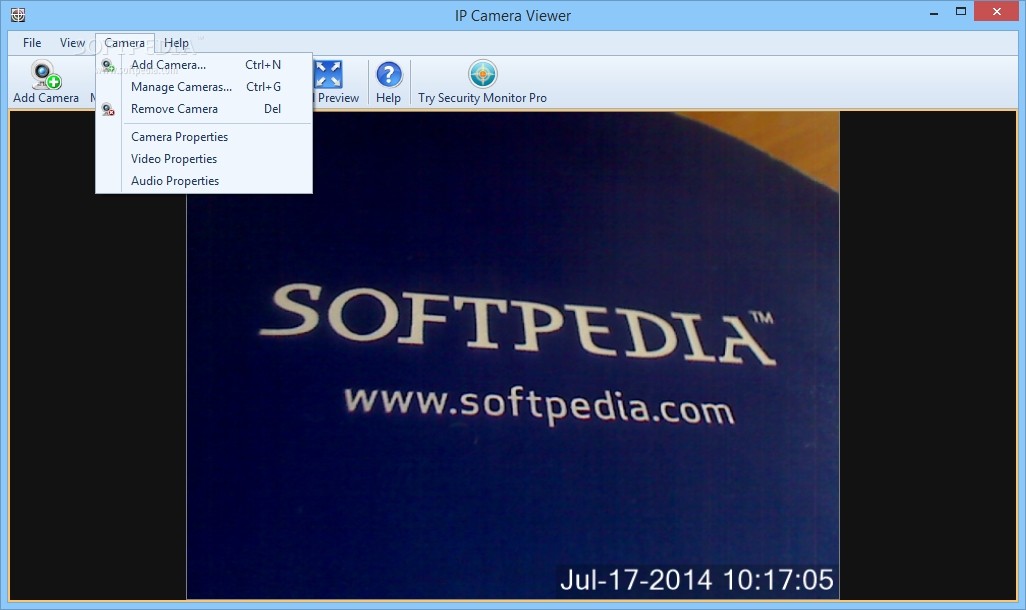
Task: Open Camera Properties from the menu
Action: click(x=204, y=137)
